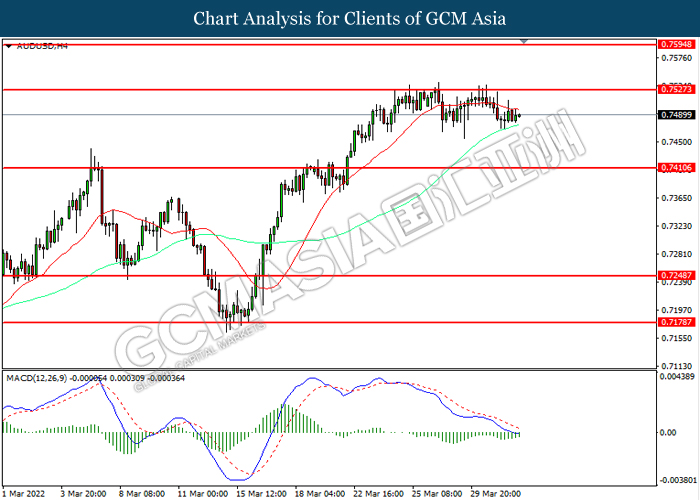Click the 3 Mar 20:00 time axis label
Image resolution: width=700 pixels, height=500 pixels.
[83, 493]
